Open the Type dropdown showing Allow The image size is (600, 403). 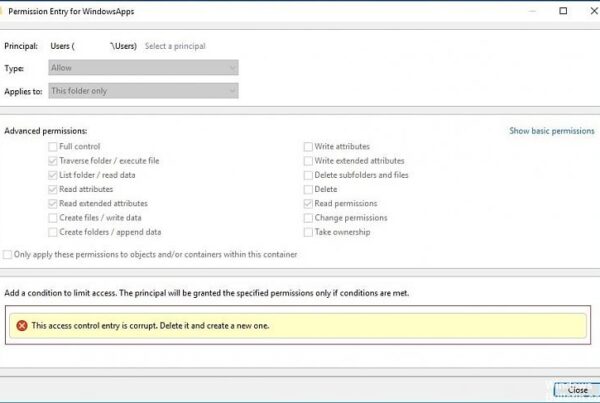tap(143, 68)
